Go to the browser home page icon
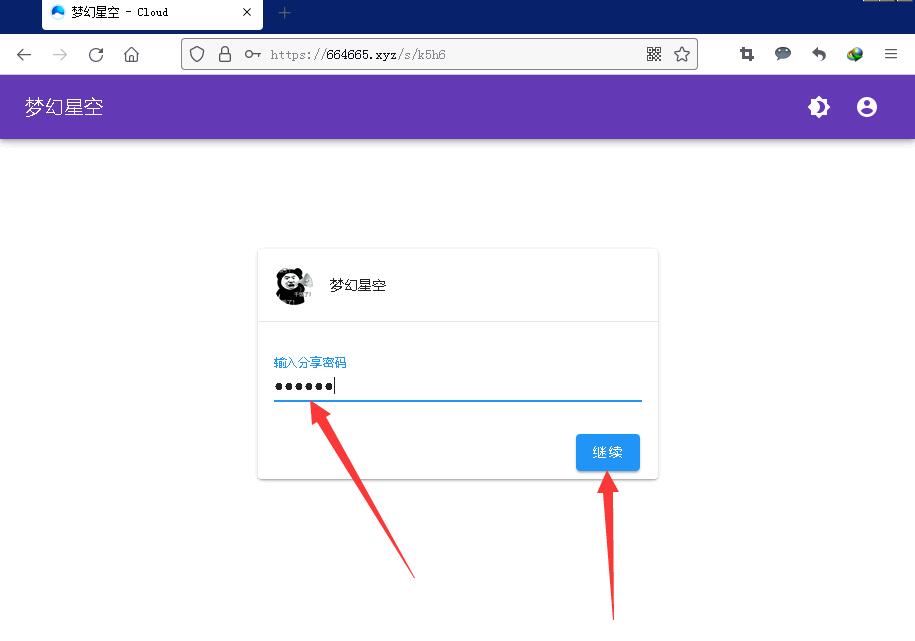The height and width of the screenshot is (641, 915). pyautogui.click(x=131, y=55)
